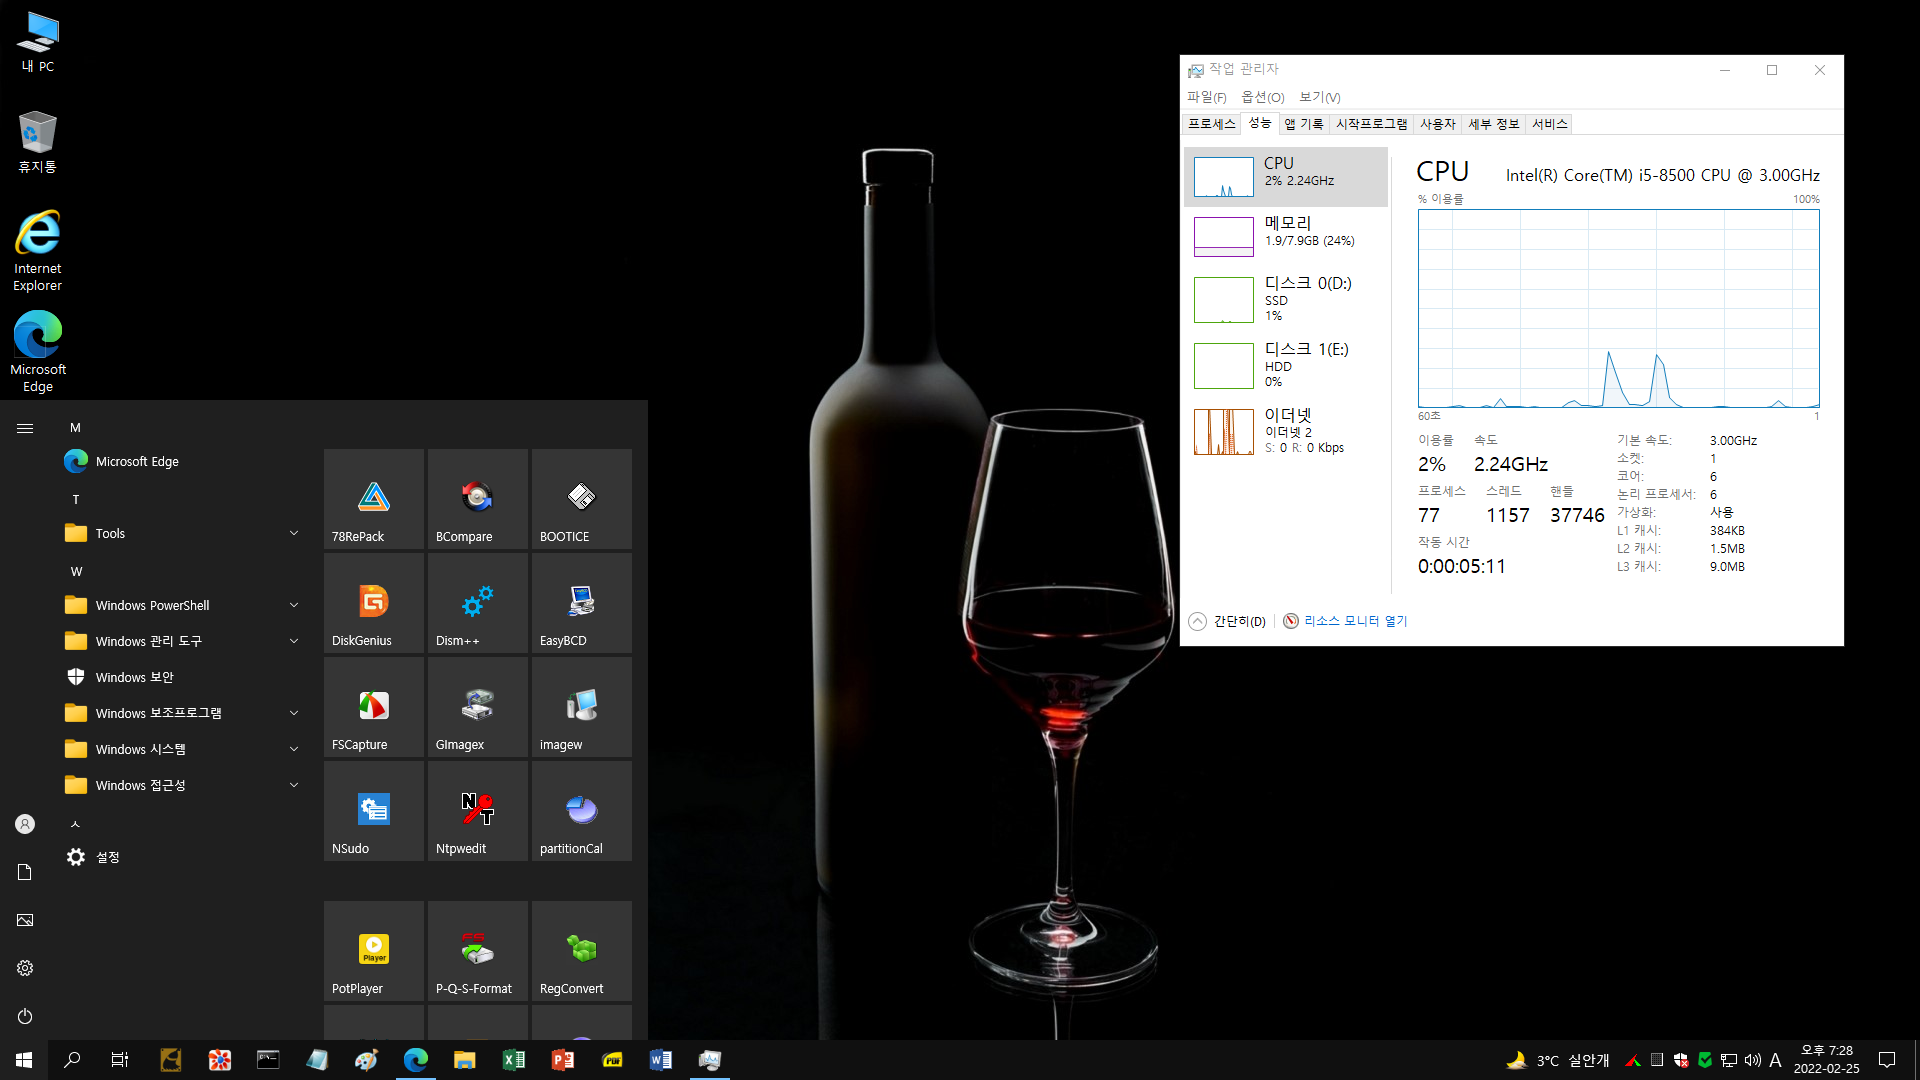
Task: Open Ntpwedit tile
Action: [x=478, y=811]
